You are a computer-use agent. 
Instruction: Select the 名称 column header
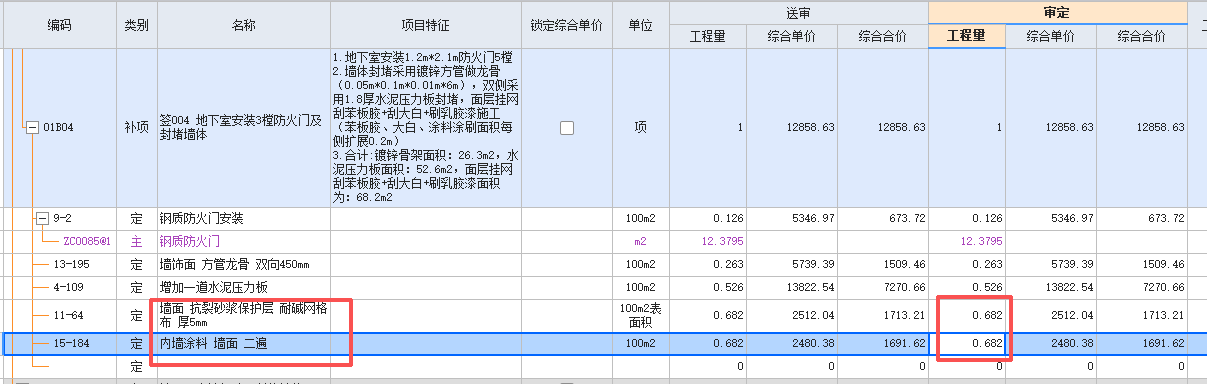pos(243,25)
